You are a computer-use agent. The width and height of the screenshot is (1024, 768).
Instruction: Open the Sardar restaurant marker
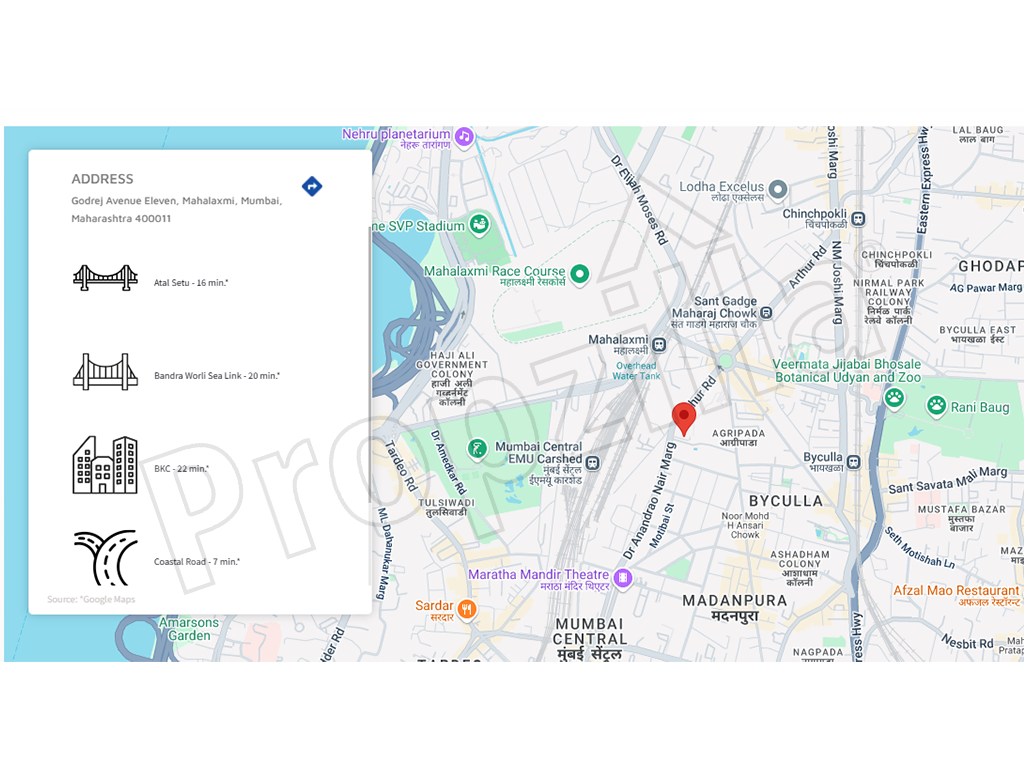click(467, 610)
